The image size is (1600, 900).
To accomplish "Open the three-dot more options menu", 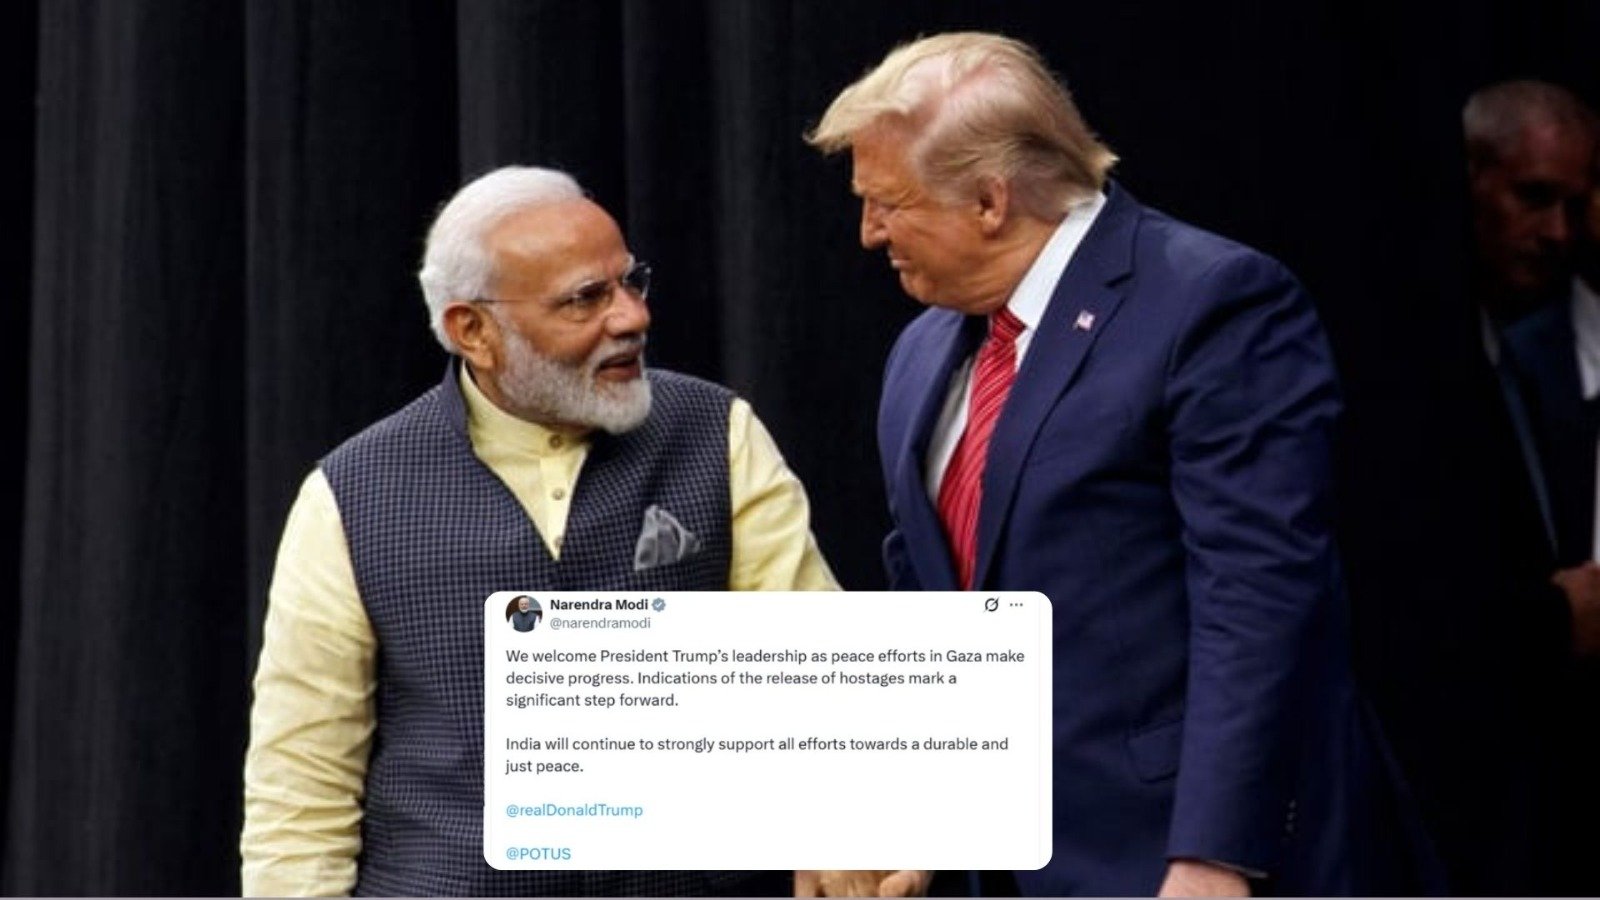I will tap(1016, 605).
